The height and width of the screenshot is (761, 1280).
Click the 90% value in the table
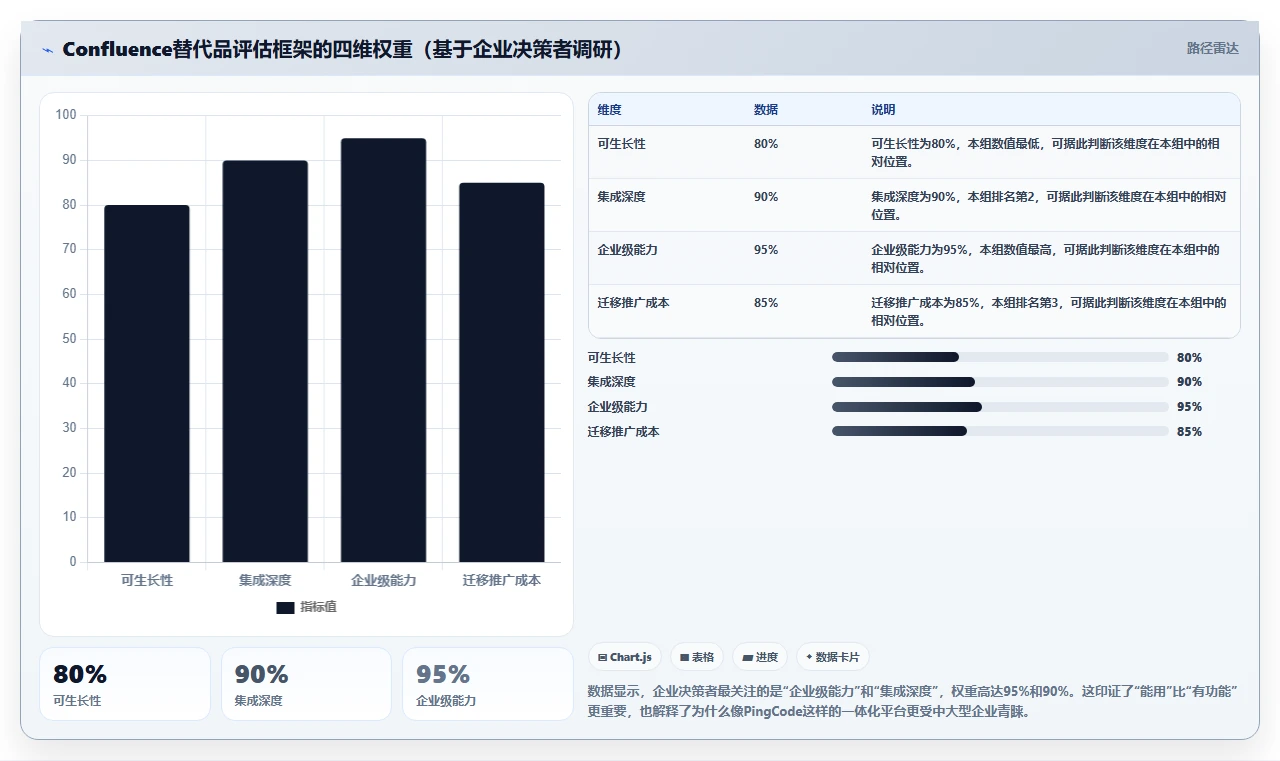766,197
